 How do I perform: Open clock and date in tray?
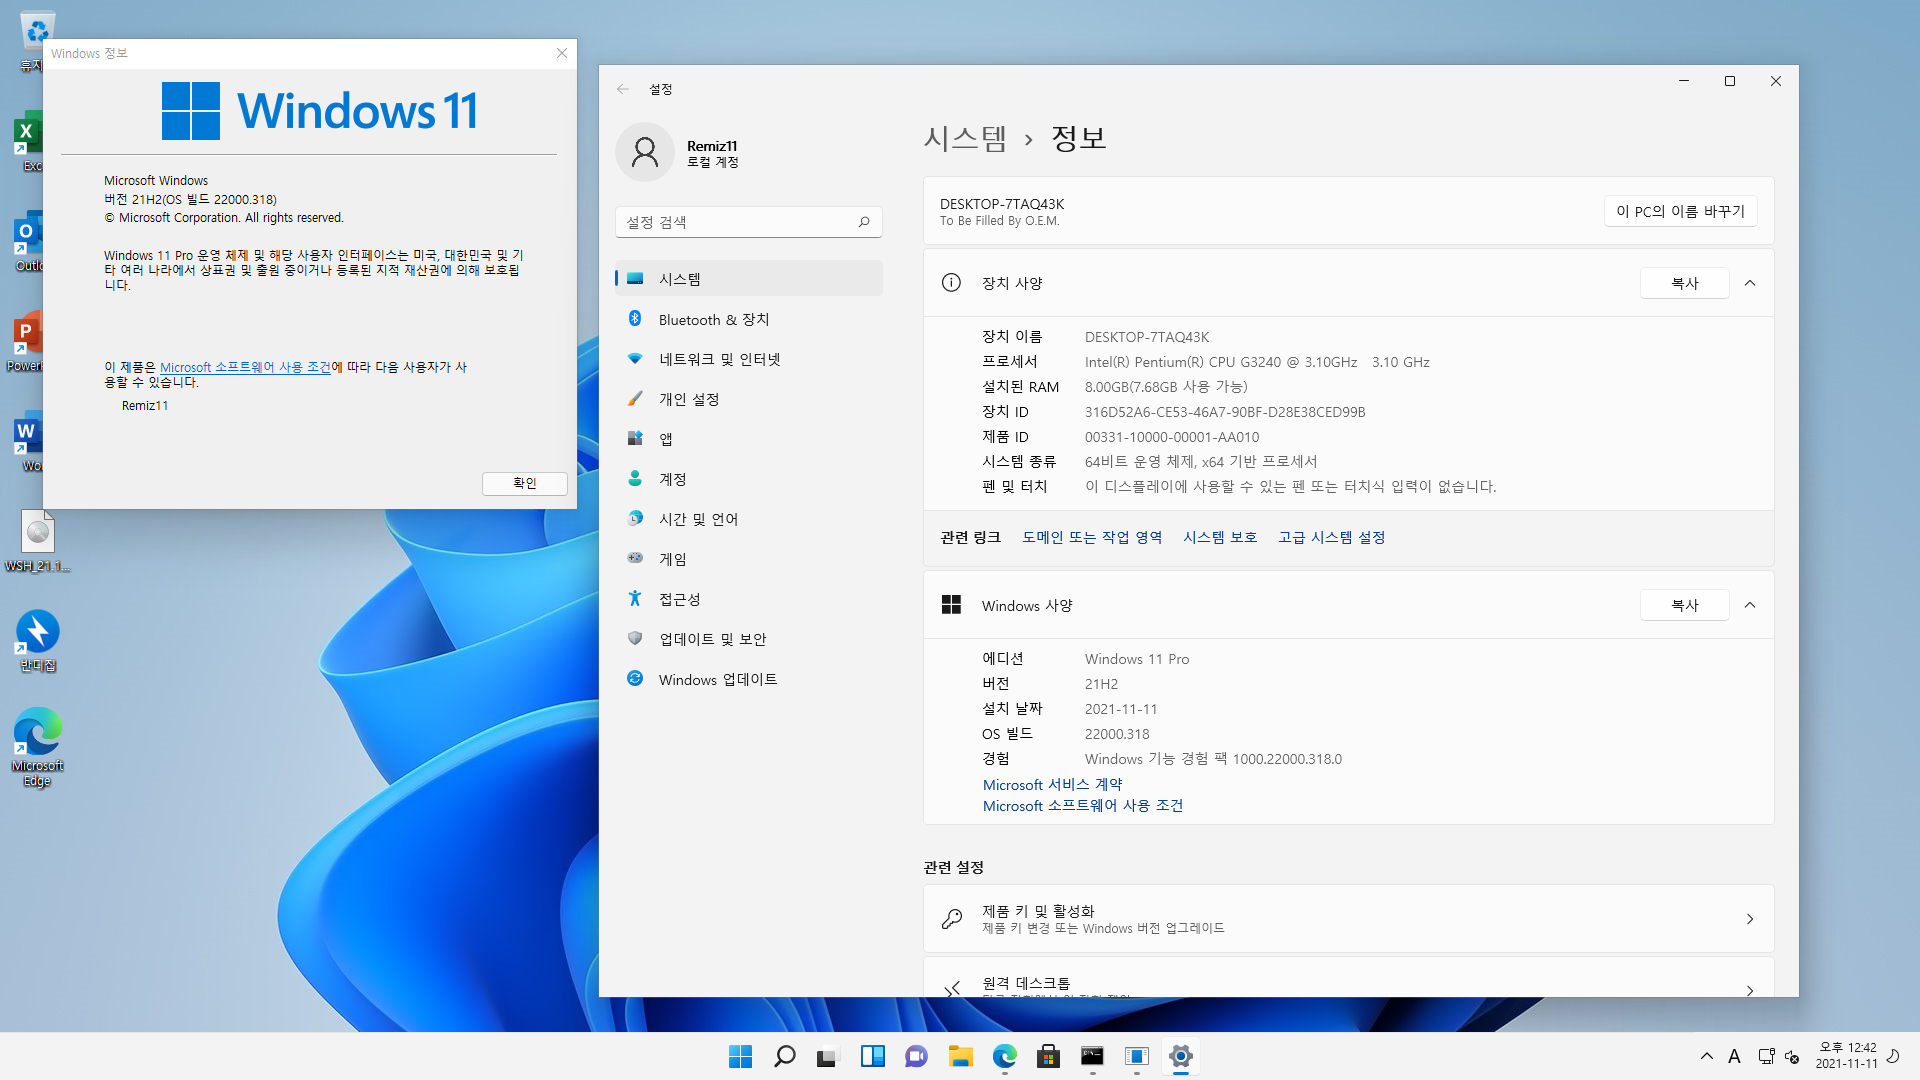coord(1847,1056)
